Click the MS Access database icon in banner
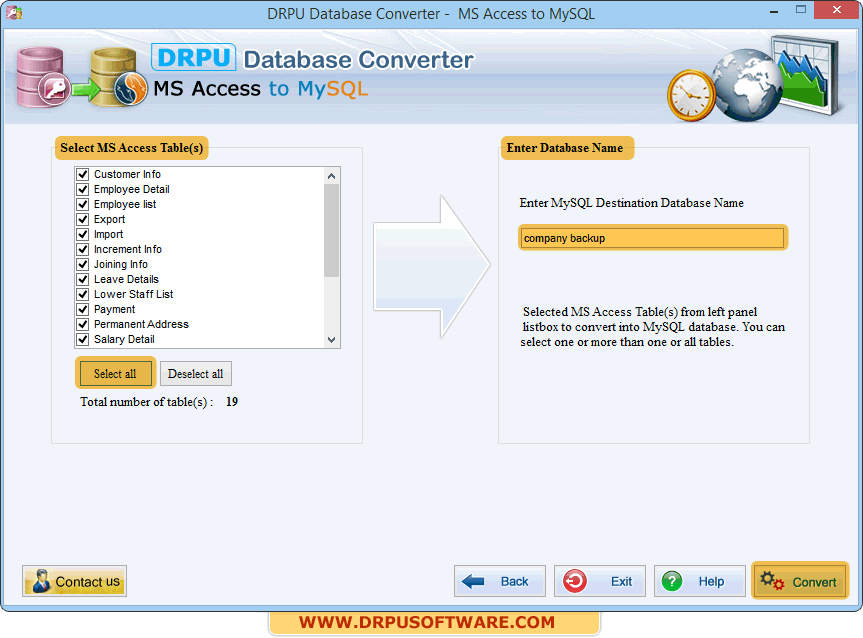The height and width of the screenshot is (638, 863). [x=43, y=78]
